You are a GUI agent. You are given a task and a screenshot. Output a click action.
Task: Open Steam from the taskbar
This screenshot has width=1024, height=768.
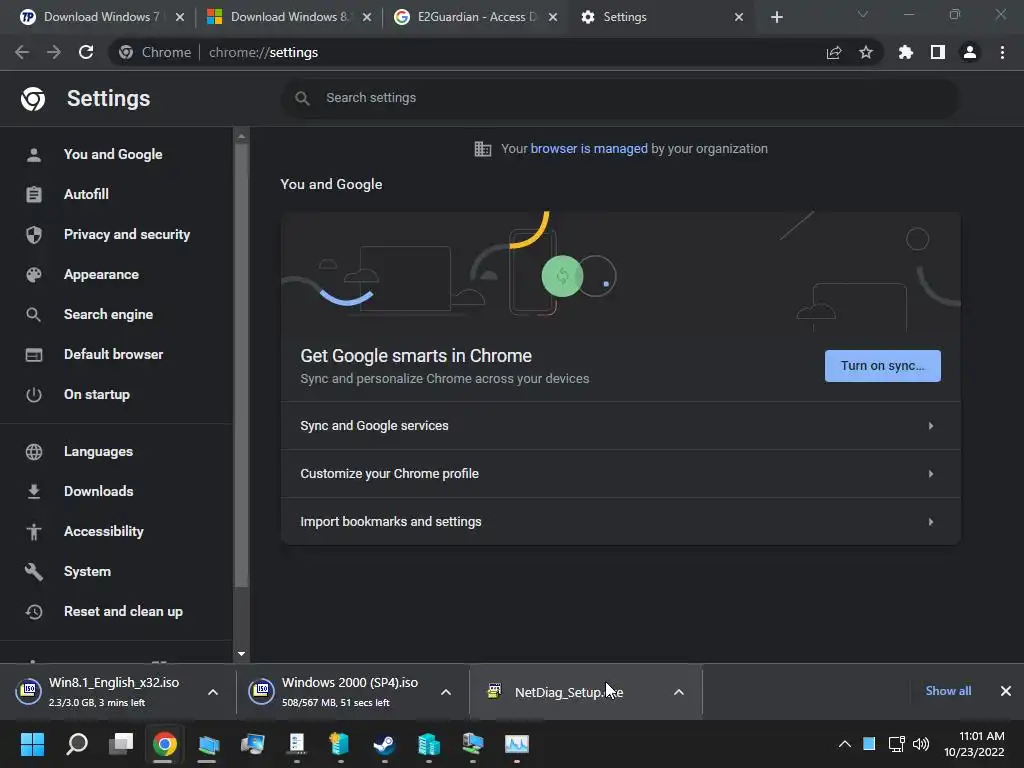click(x=384, y=744)
